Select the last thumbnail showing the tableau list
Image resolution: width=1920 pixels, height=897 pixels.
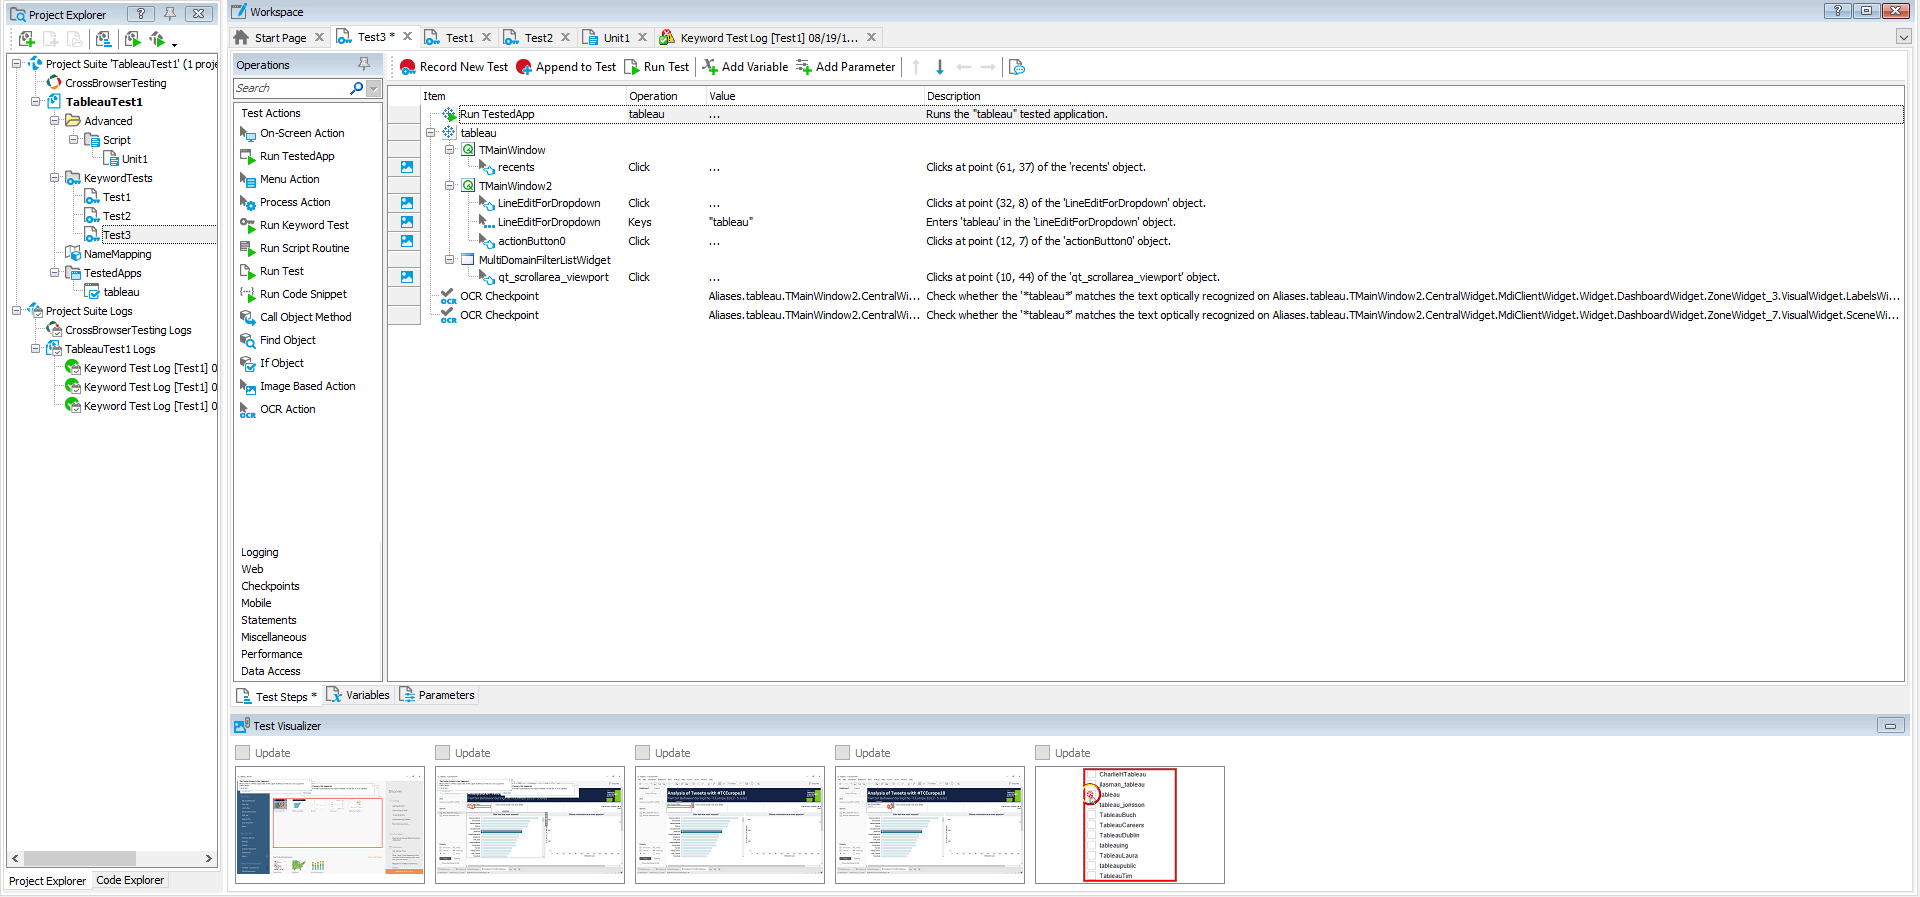point(1130,825)
